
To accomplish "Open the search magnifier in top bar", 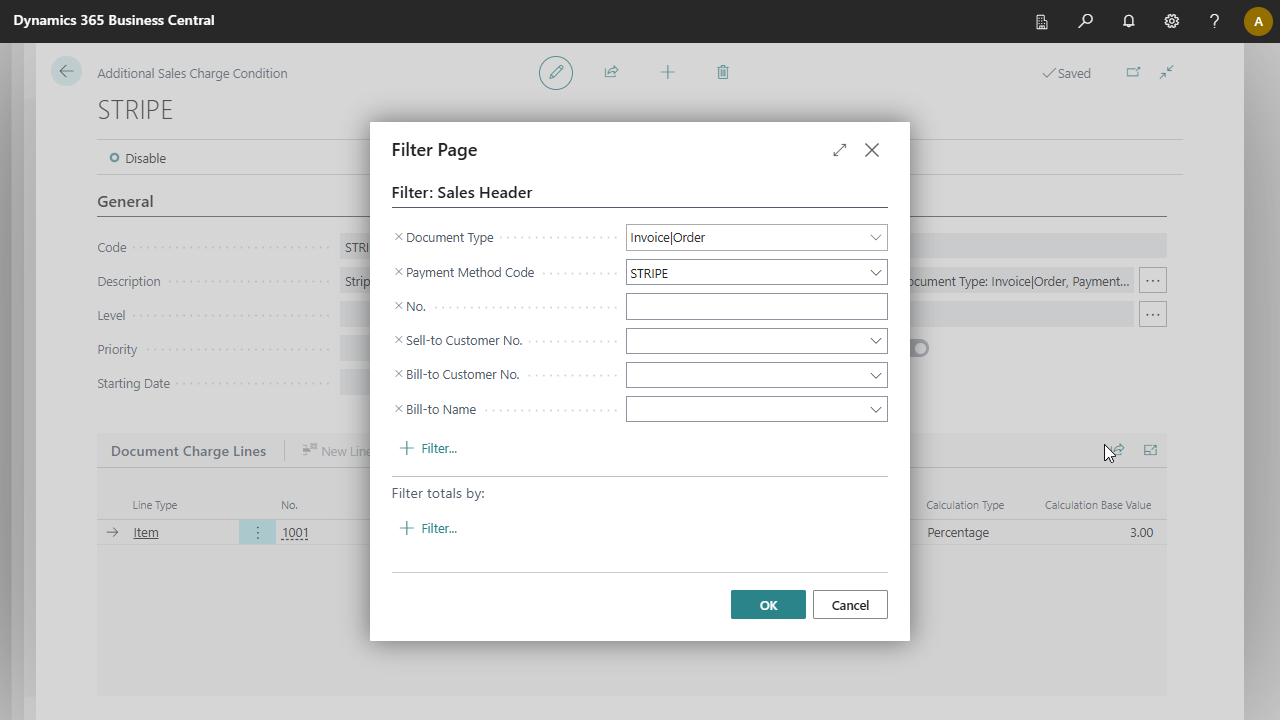I will coord(1085,21).
